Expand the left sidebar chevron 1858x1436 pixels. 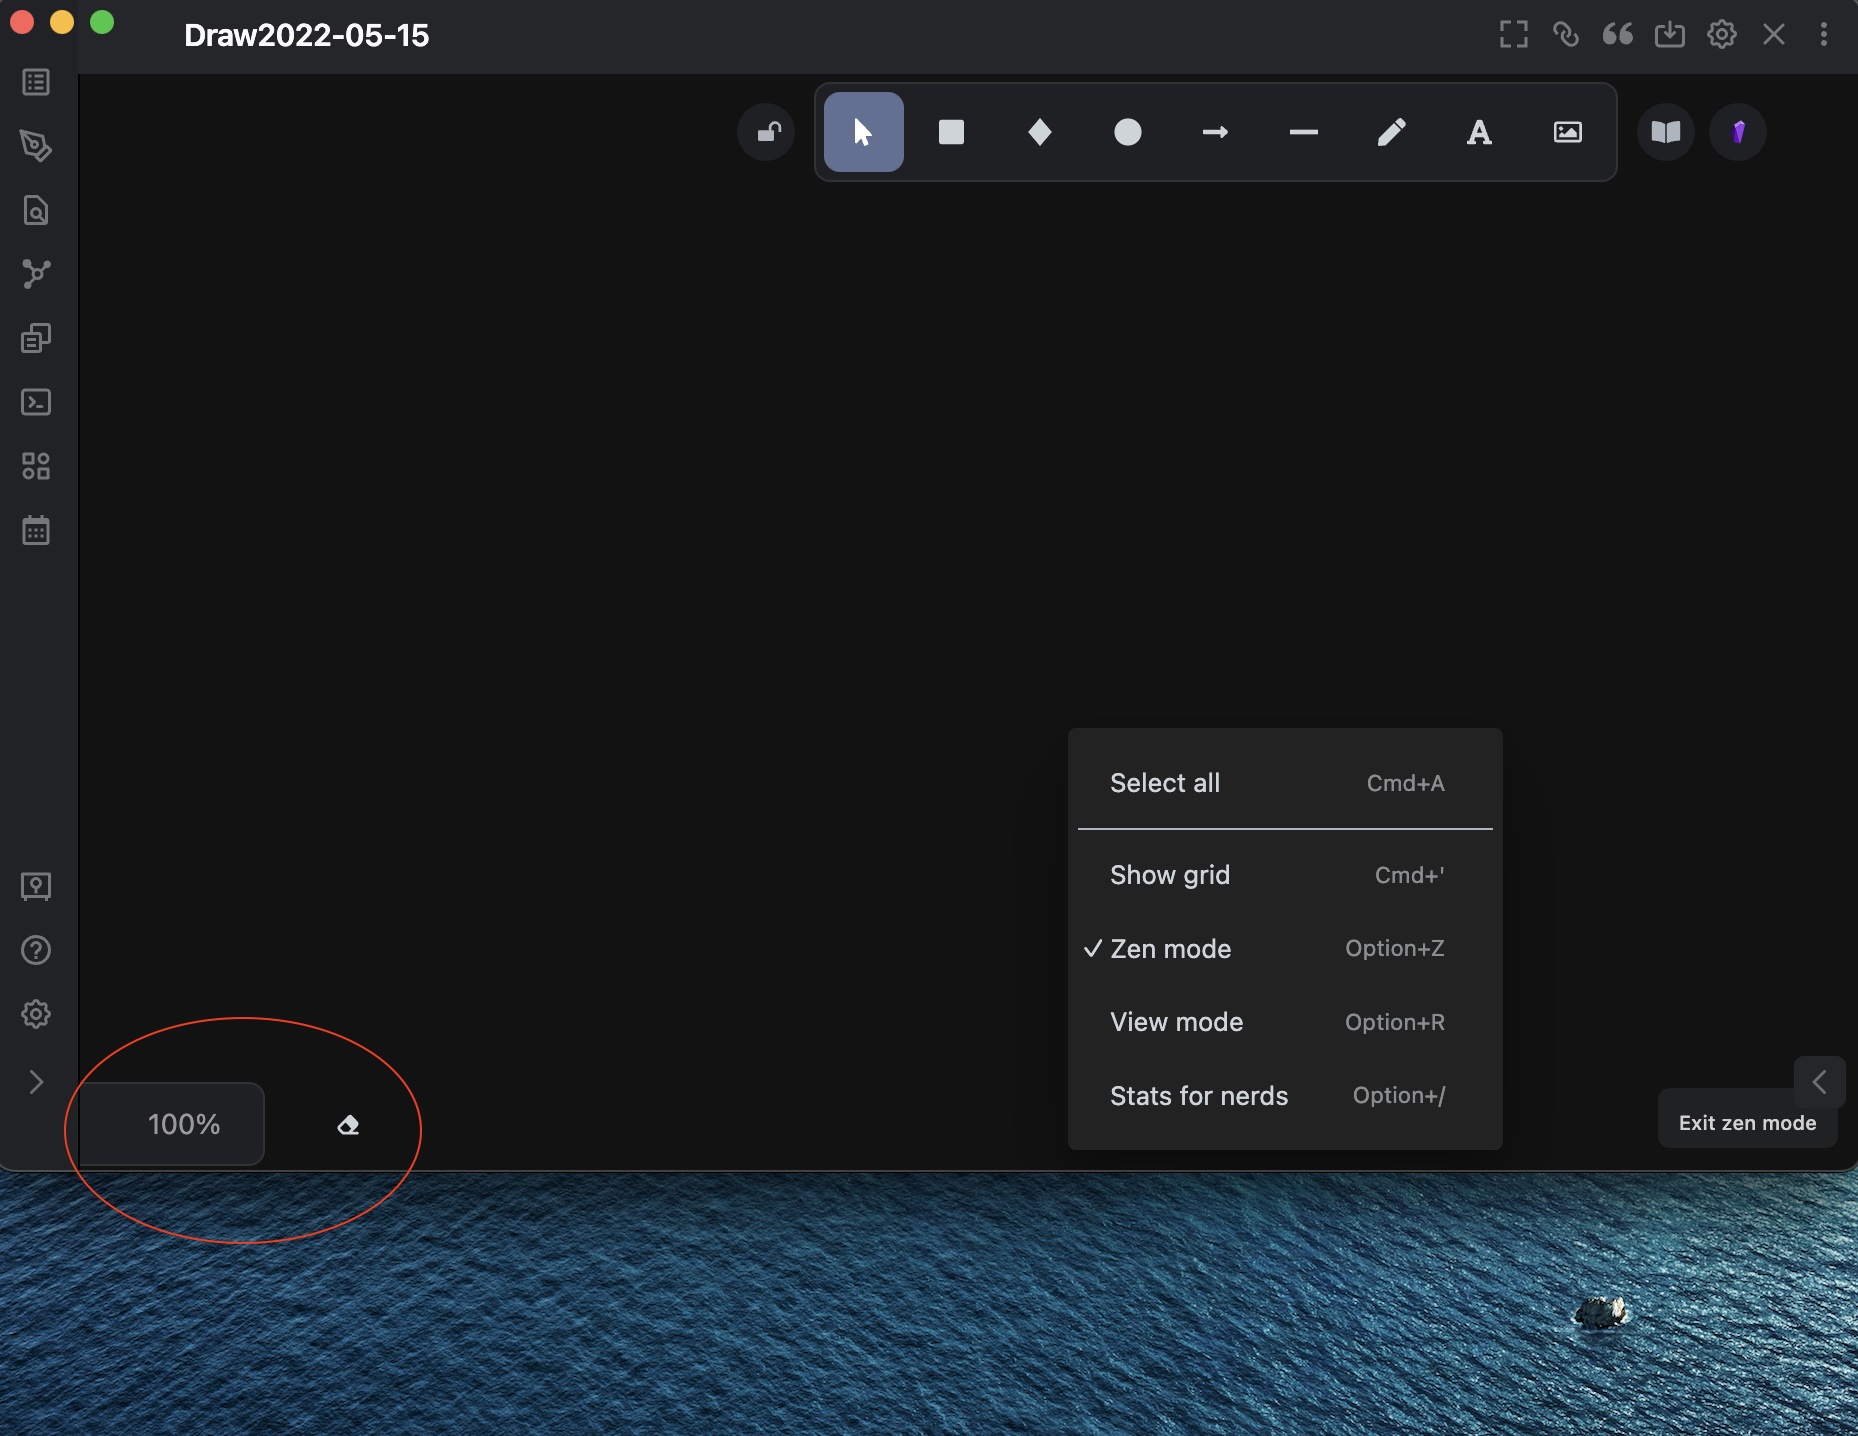point(37,1082)
